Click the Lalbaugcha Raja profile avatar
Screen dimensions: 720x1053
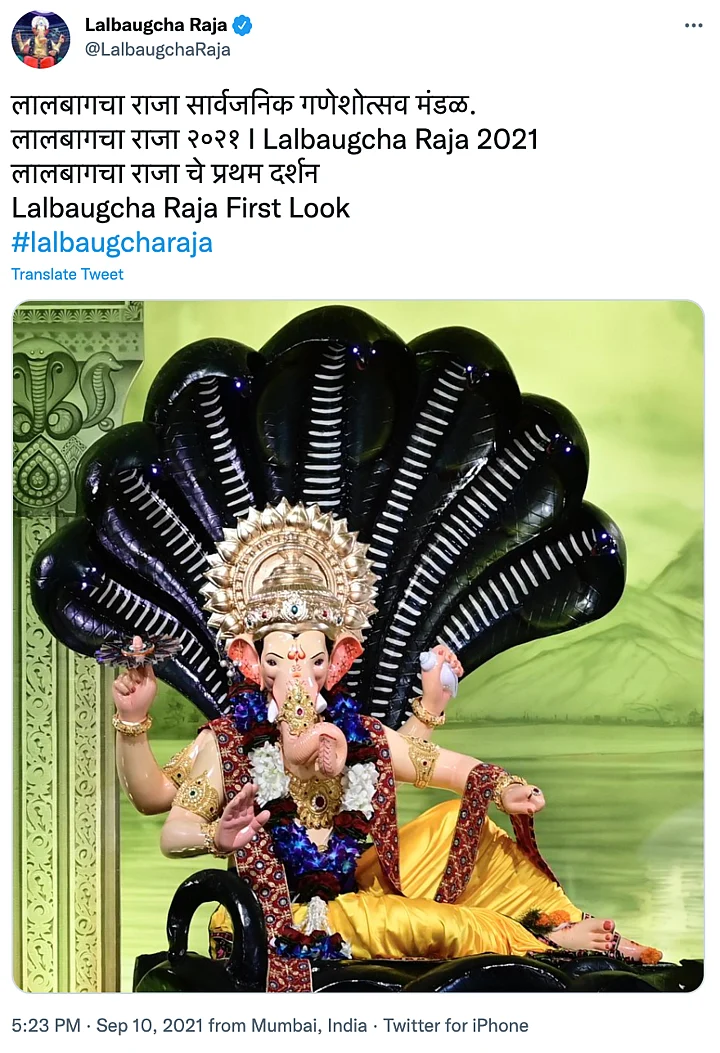(41, 39)
